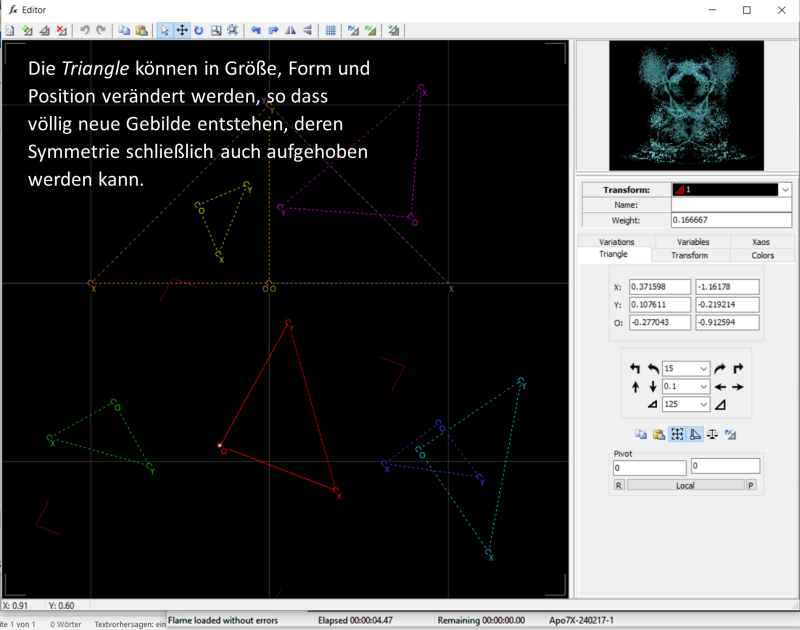Click the Weight input field
The height and width of the screenshot is (630, 800).
click(731, 220)
